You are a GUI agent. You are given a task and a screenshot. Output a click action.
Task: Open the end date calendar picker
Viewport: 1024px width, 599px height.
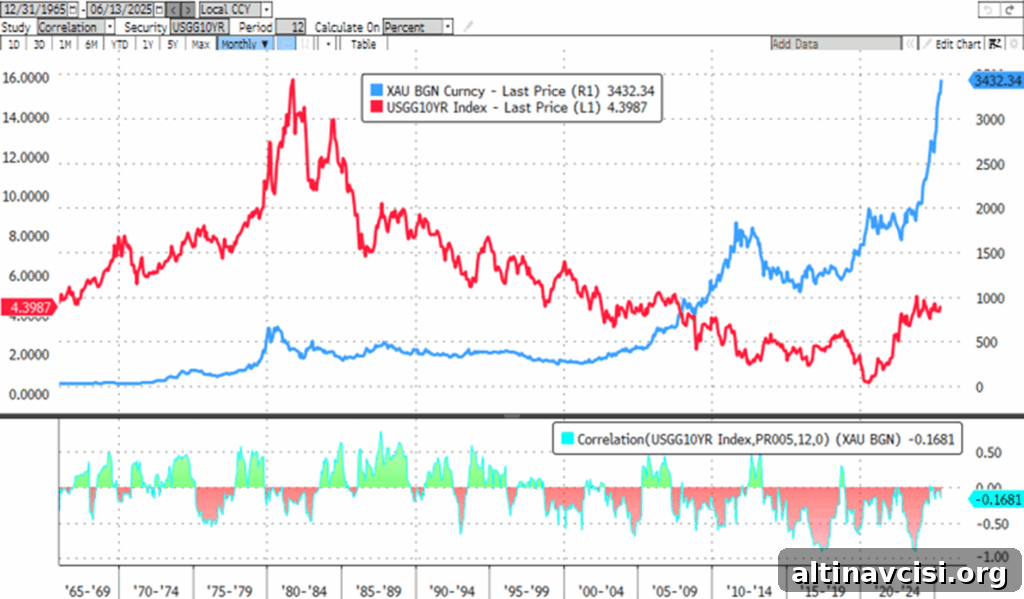pyautogui.click(x=159, y=10)
